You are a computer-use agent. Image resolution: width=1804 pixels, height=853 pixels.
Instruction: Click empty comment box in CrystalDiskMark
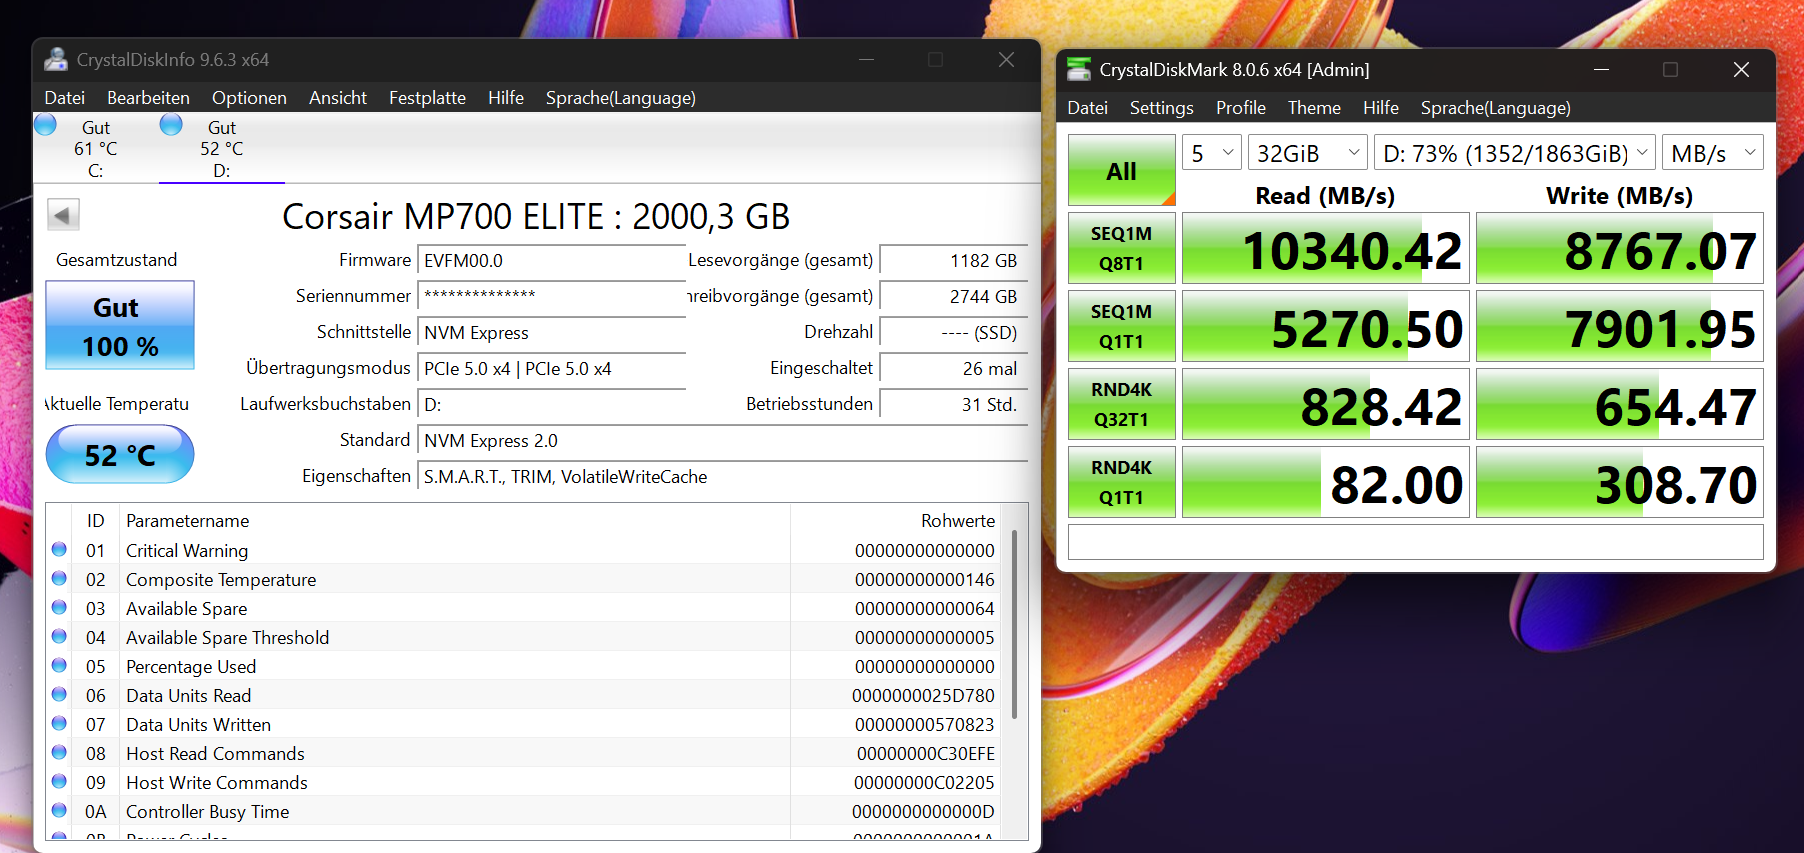click(1416, 542)
